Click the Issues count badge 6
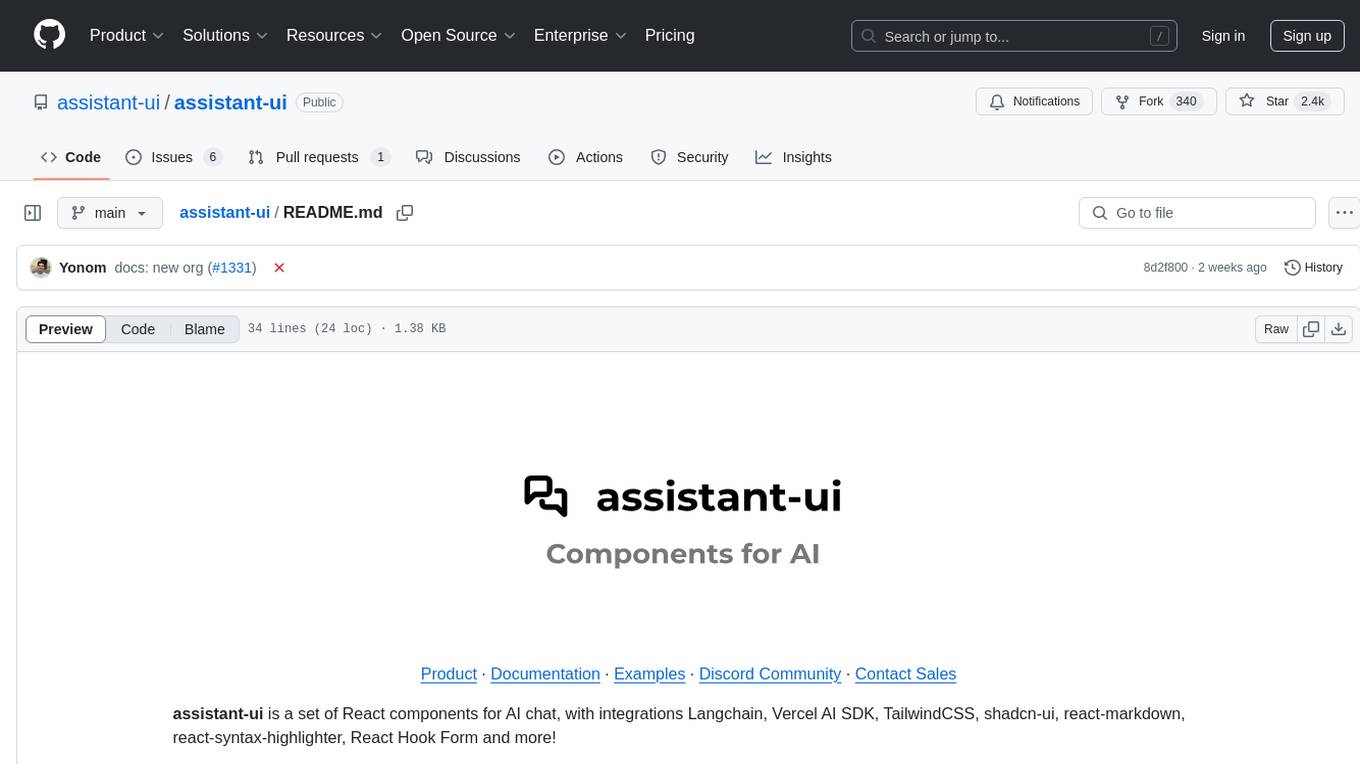This screenshot has width=1360, height=764. tap(212, 157)
